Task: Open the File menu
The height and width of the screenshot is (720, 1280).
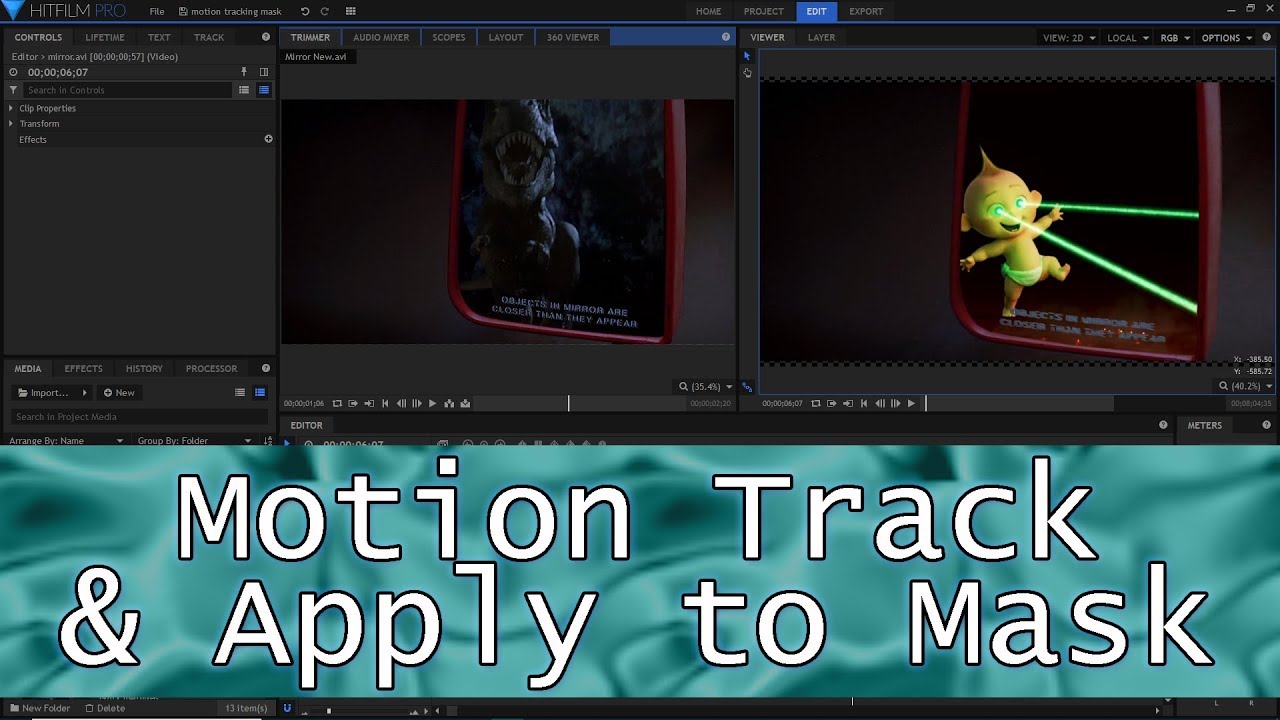Action: tap(157, 11)
